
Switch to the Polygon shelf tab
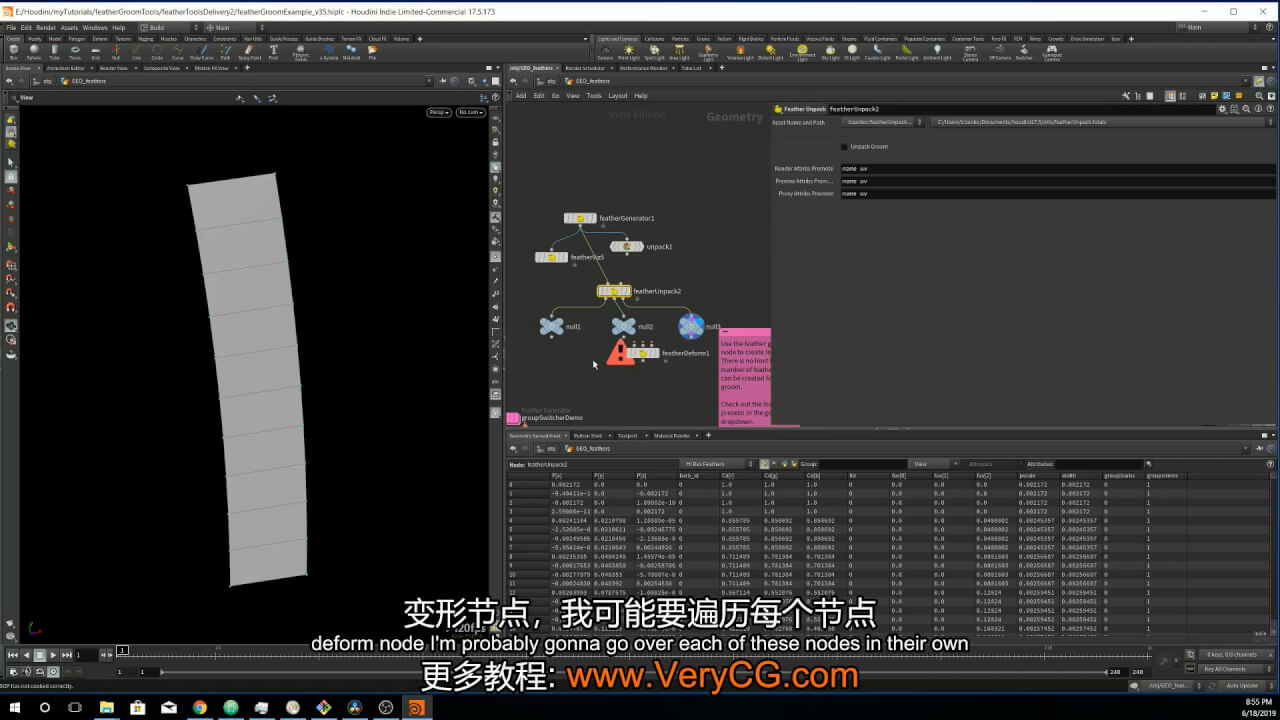pyautogui.click(x=77, y=38)
